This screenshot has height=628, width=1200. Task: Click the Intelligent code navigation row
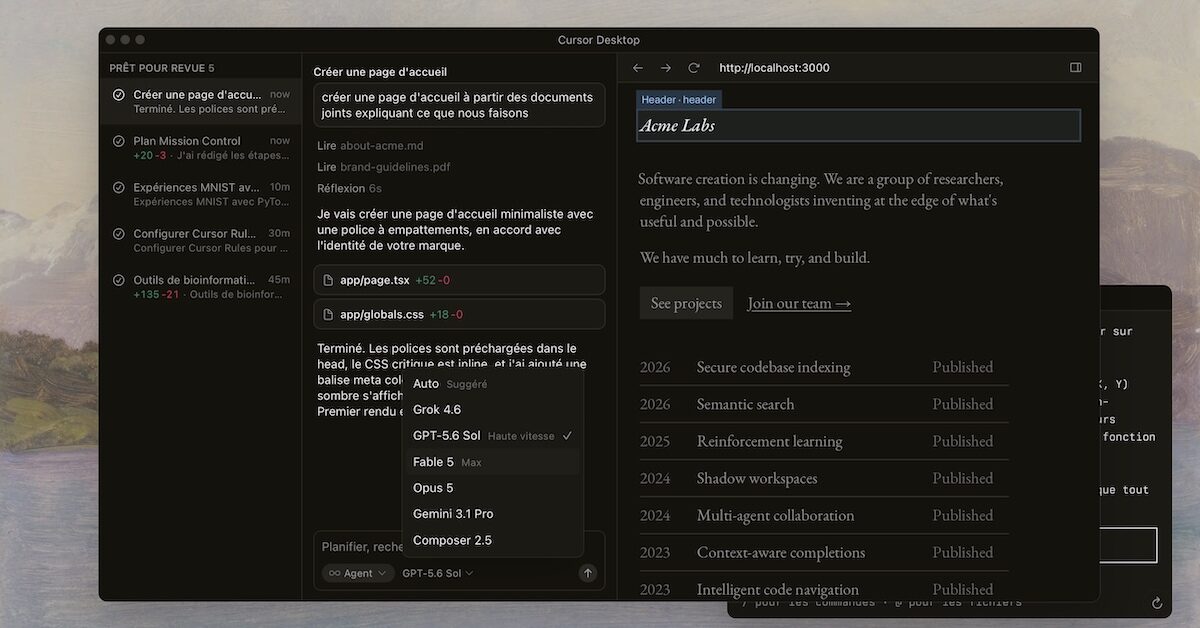pyautogui.click(x=824, y=588)
